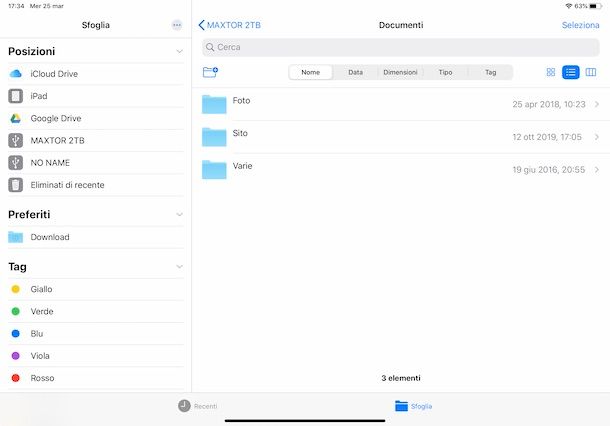Screen dimensions: 610x426
Task: Click the NO NAME USB drive icon
Action: pos(16,163)
